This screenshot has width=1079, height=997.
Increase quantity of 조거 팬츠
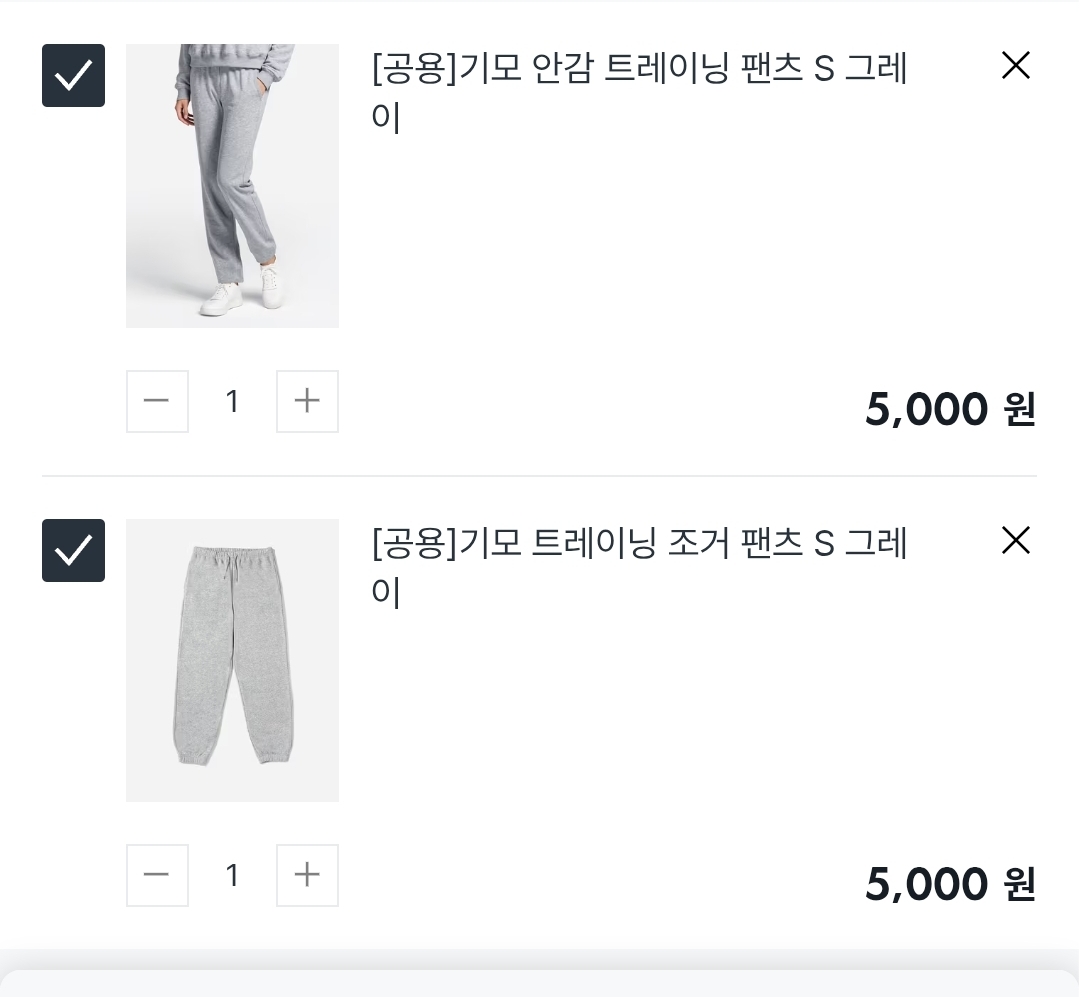307,875
